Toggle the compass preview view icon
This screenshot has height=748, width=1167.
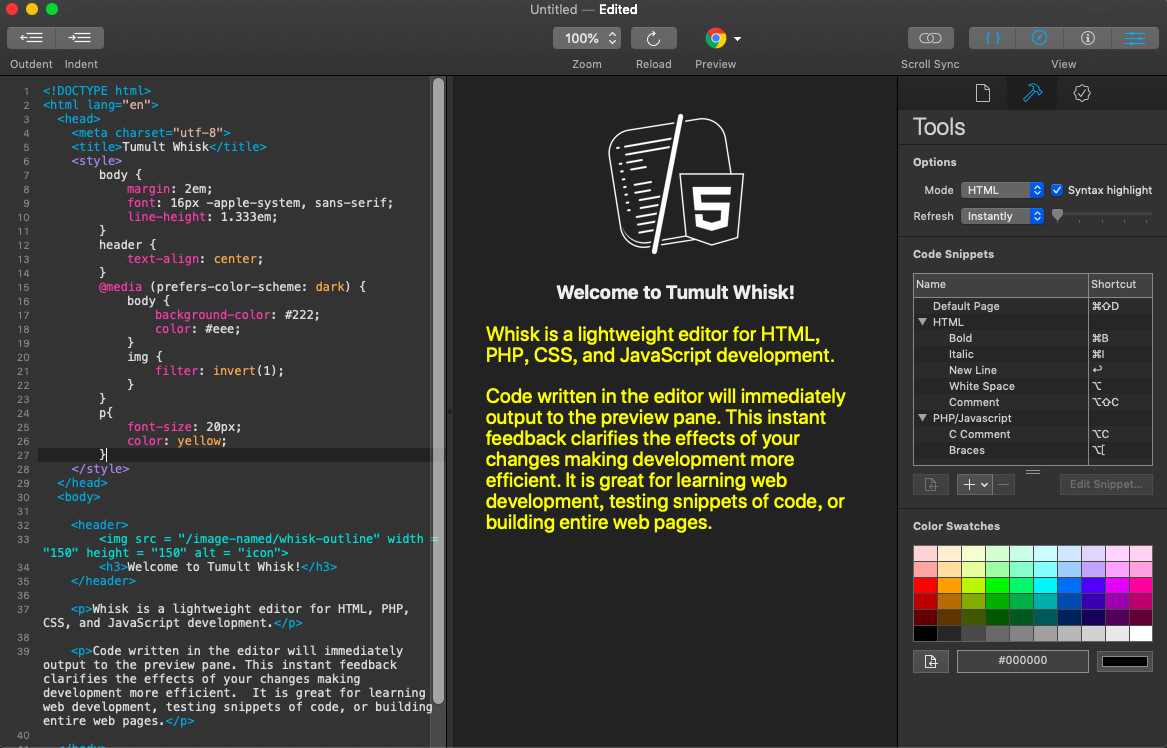(1040, 37)
